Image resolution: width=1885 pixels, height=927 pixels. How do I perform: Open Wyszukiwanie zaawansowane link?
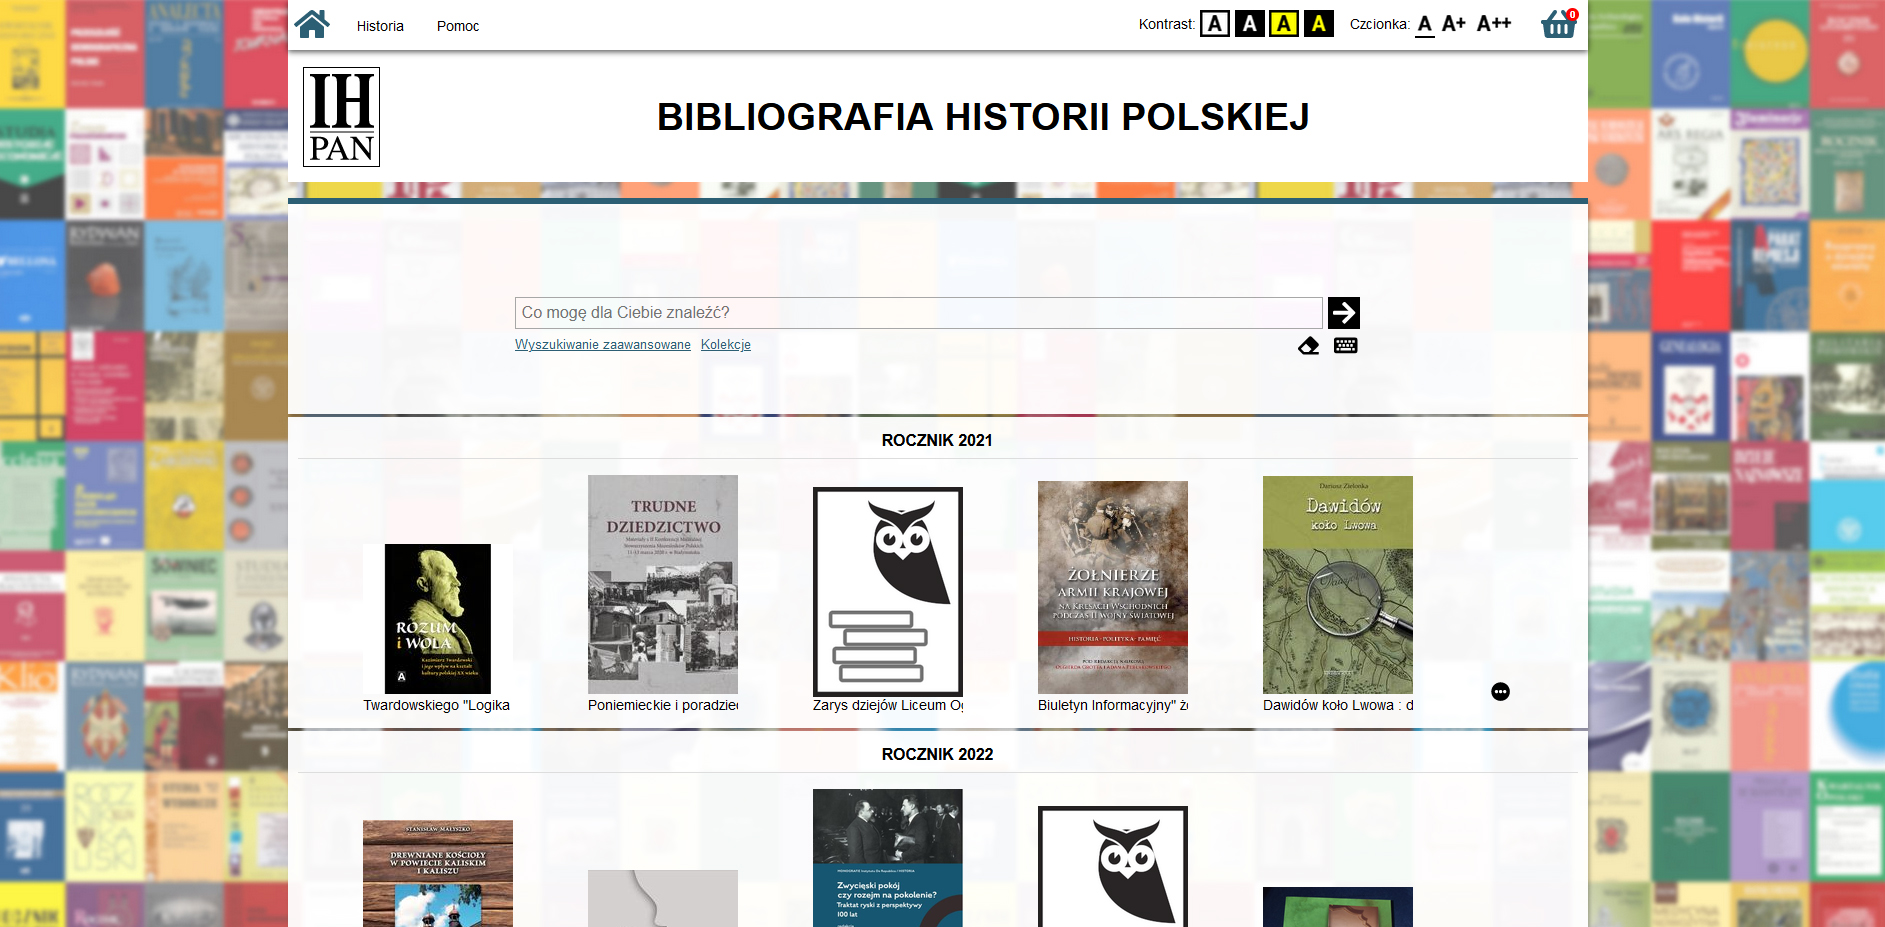602,344
